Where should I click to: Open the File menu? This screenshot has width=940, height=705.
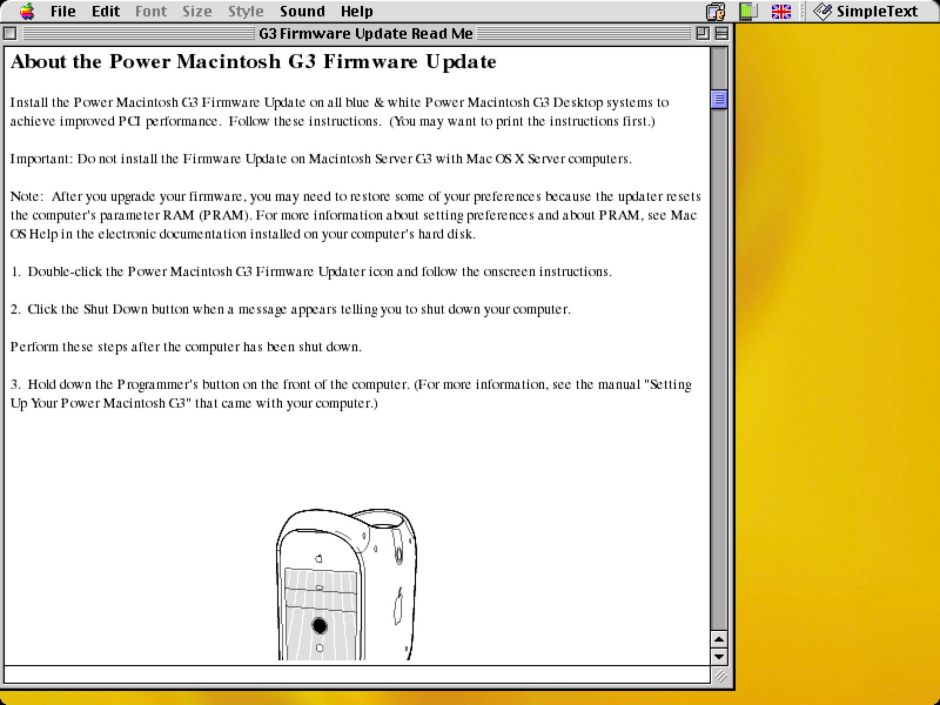(62, 11)
